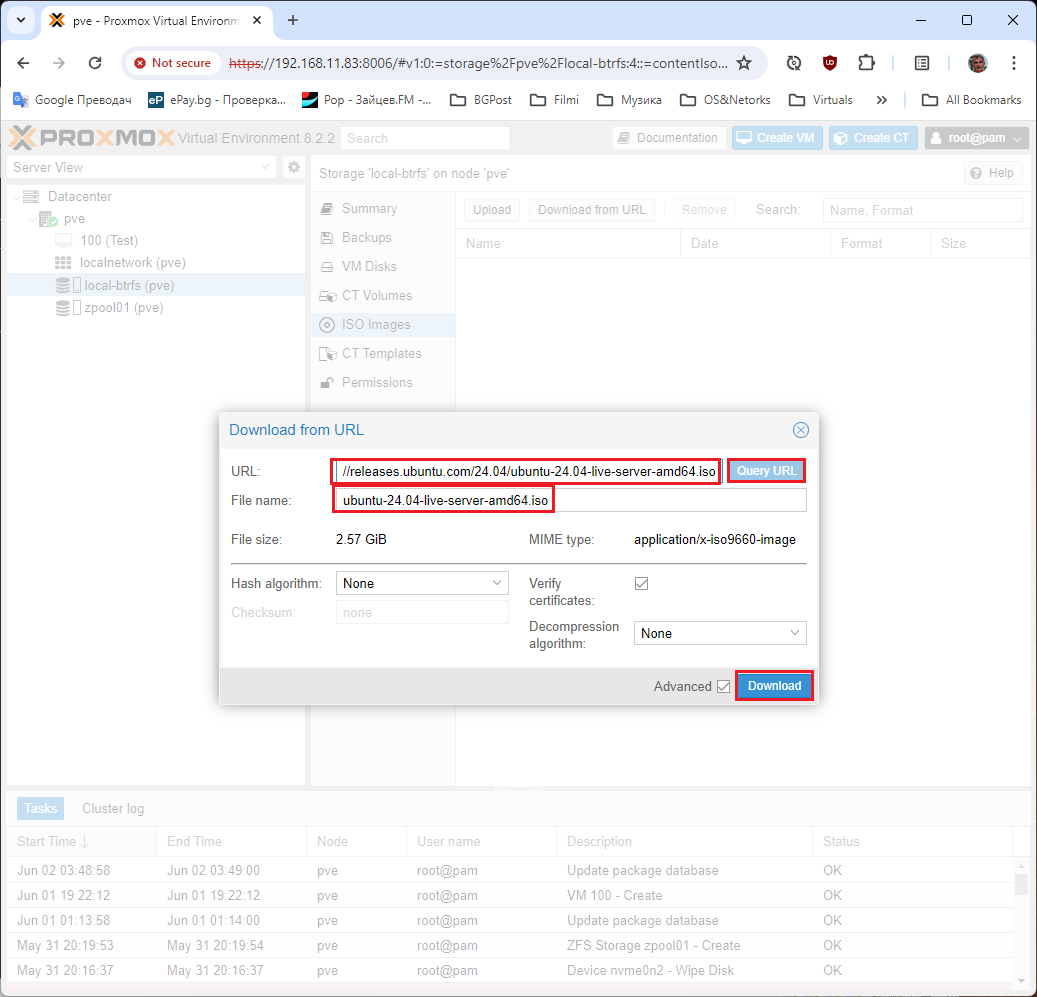Open the uBlock Origin extension icon
Screen dimensions: 1037x997
tap(829, 63)
